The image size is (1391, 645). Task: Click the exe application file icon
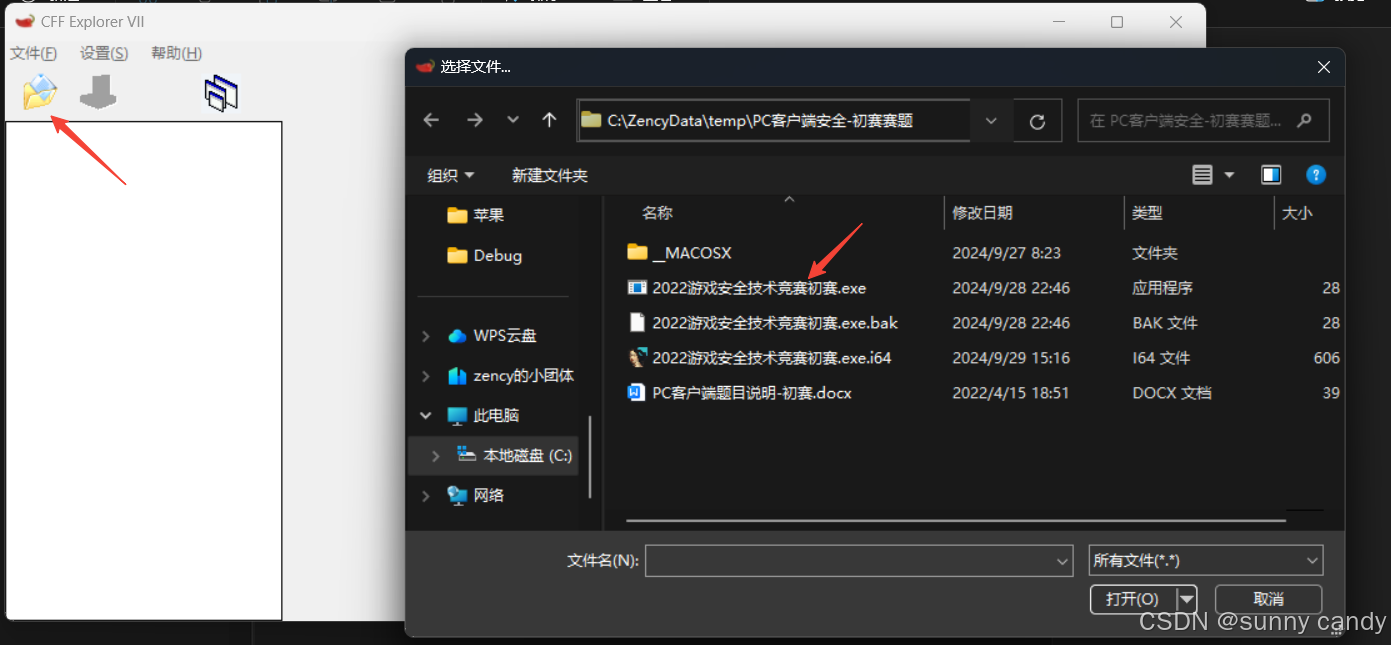[637, 288]
